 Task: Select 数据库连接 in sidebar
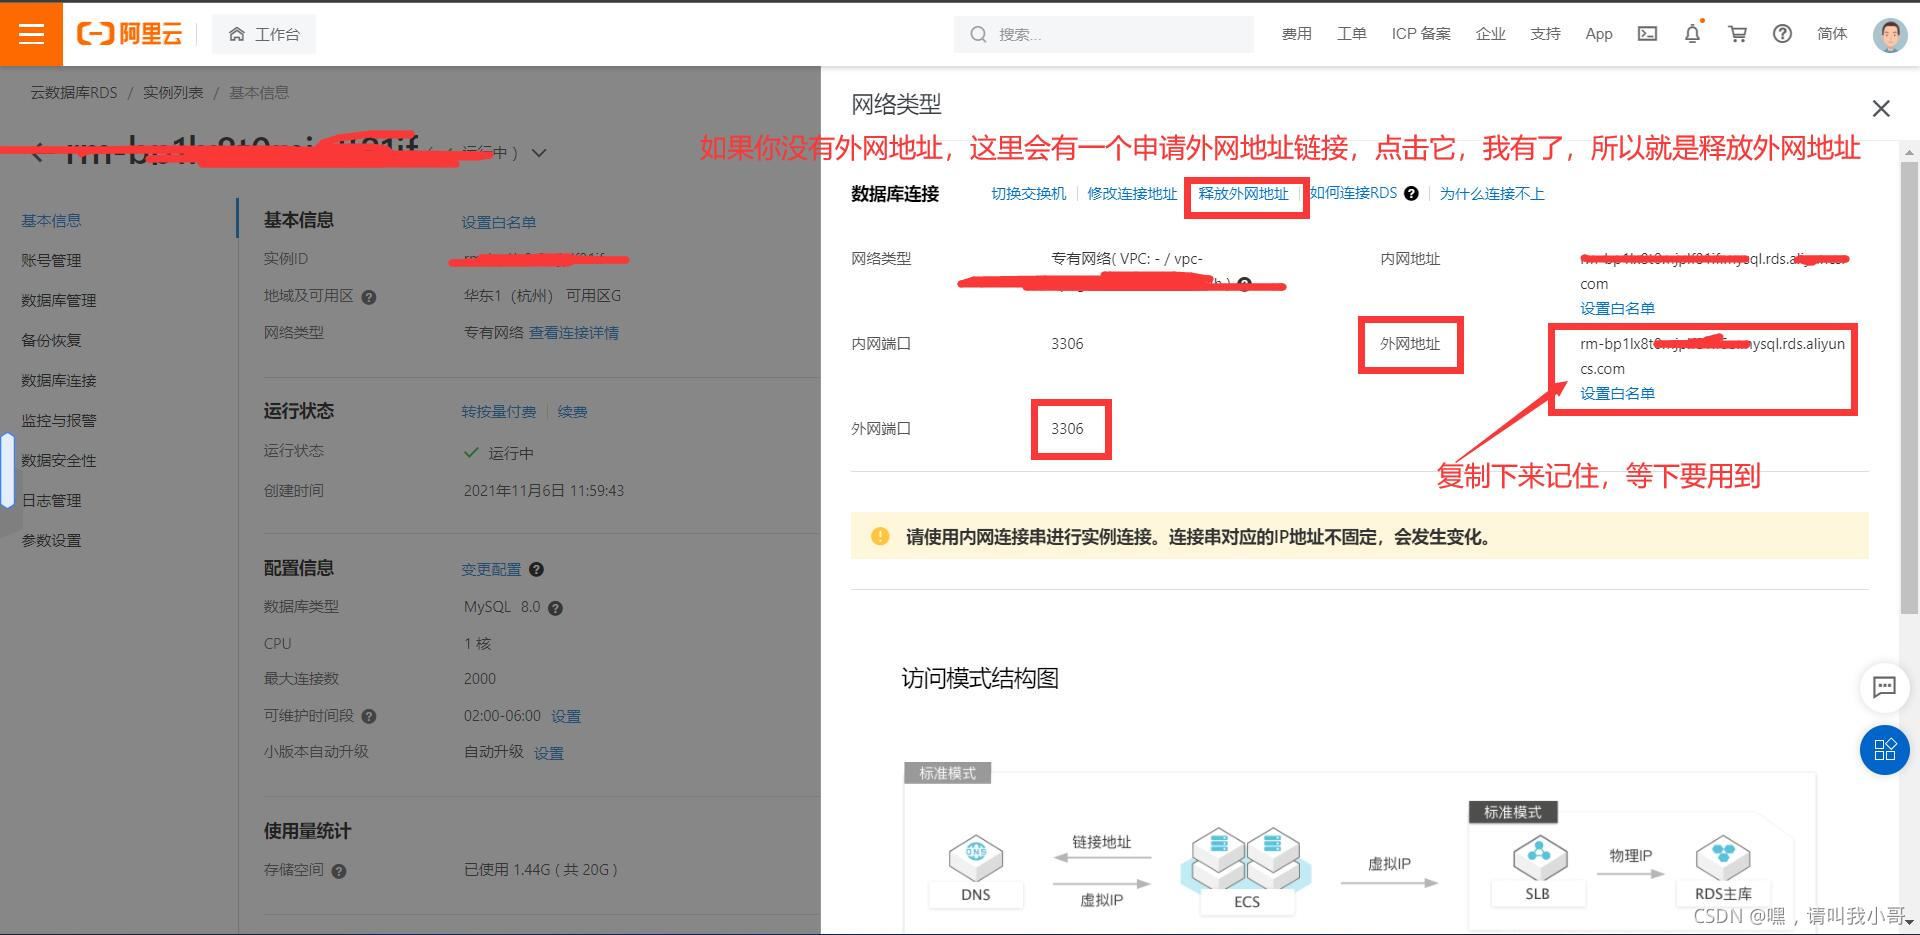59,381
